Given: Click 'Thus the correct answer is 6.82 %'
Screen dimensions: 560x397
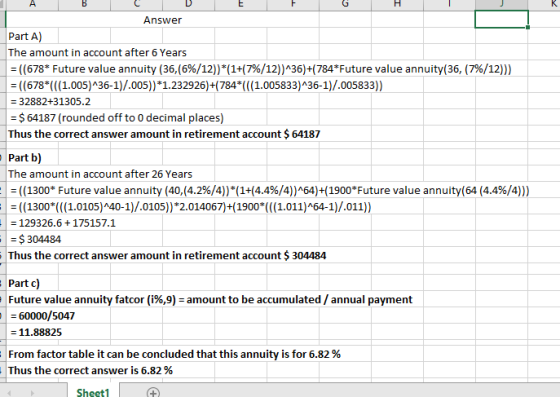Looking at the screenshot, I should 90,371.
